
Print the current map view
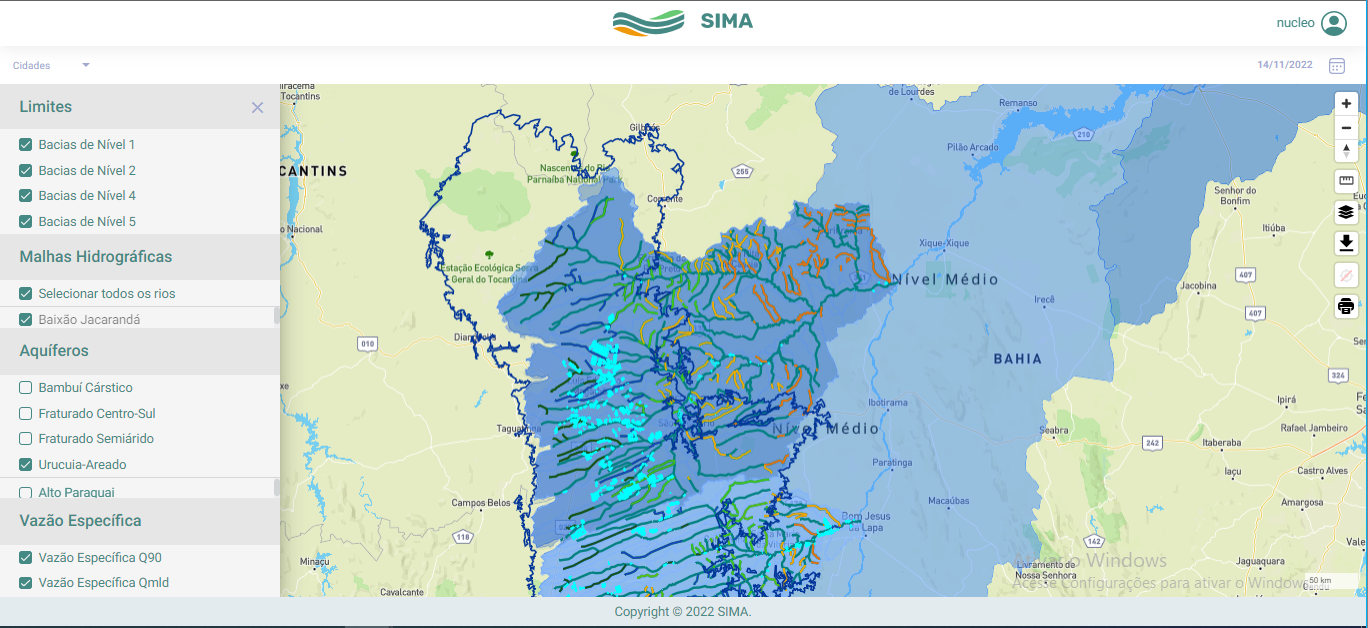[x=1346, y=306]
